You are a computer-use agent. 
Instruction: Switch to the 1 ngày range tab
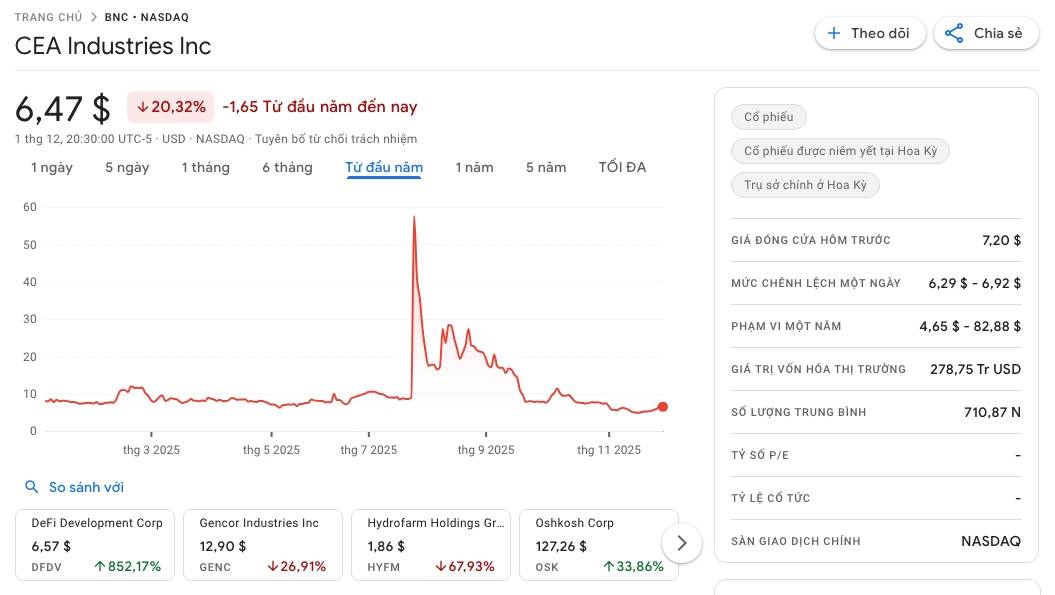point(52,167)
